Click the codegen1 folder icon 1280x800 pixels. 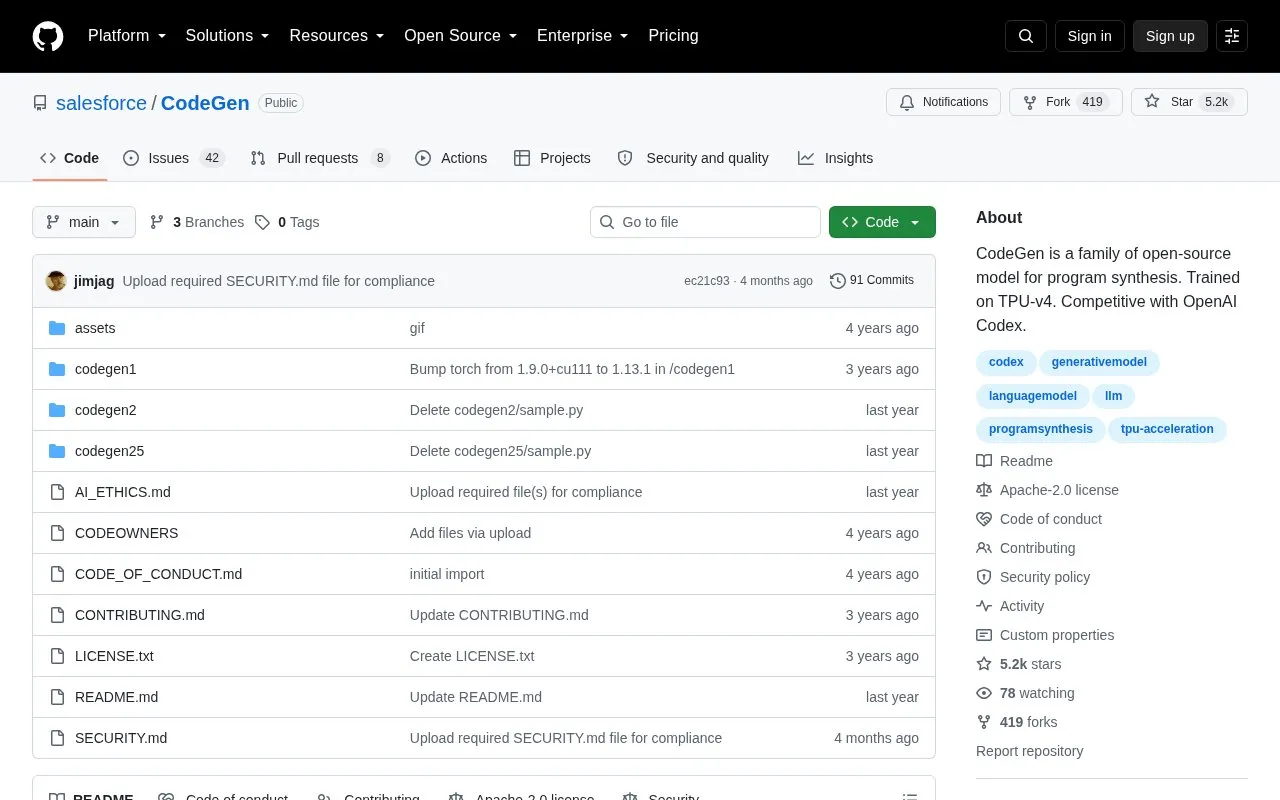(x=57, y=369)
